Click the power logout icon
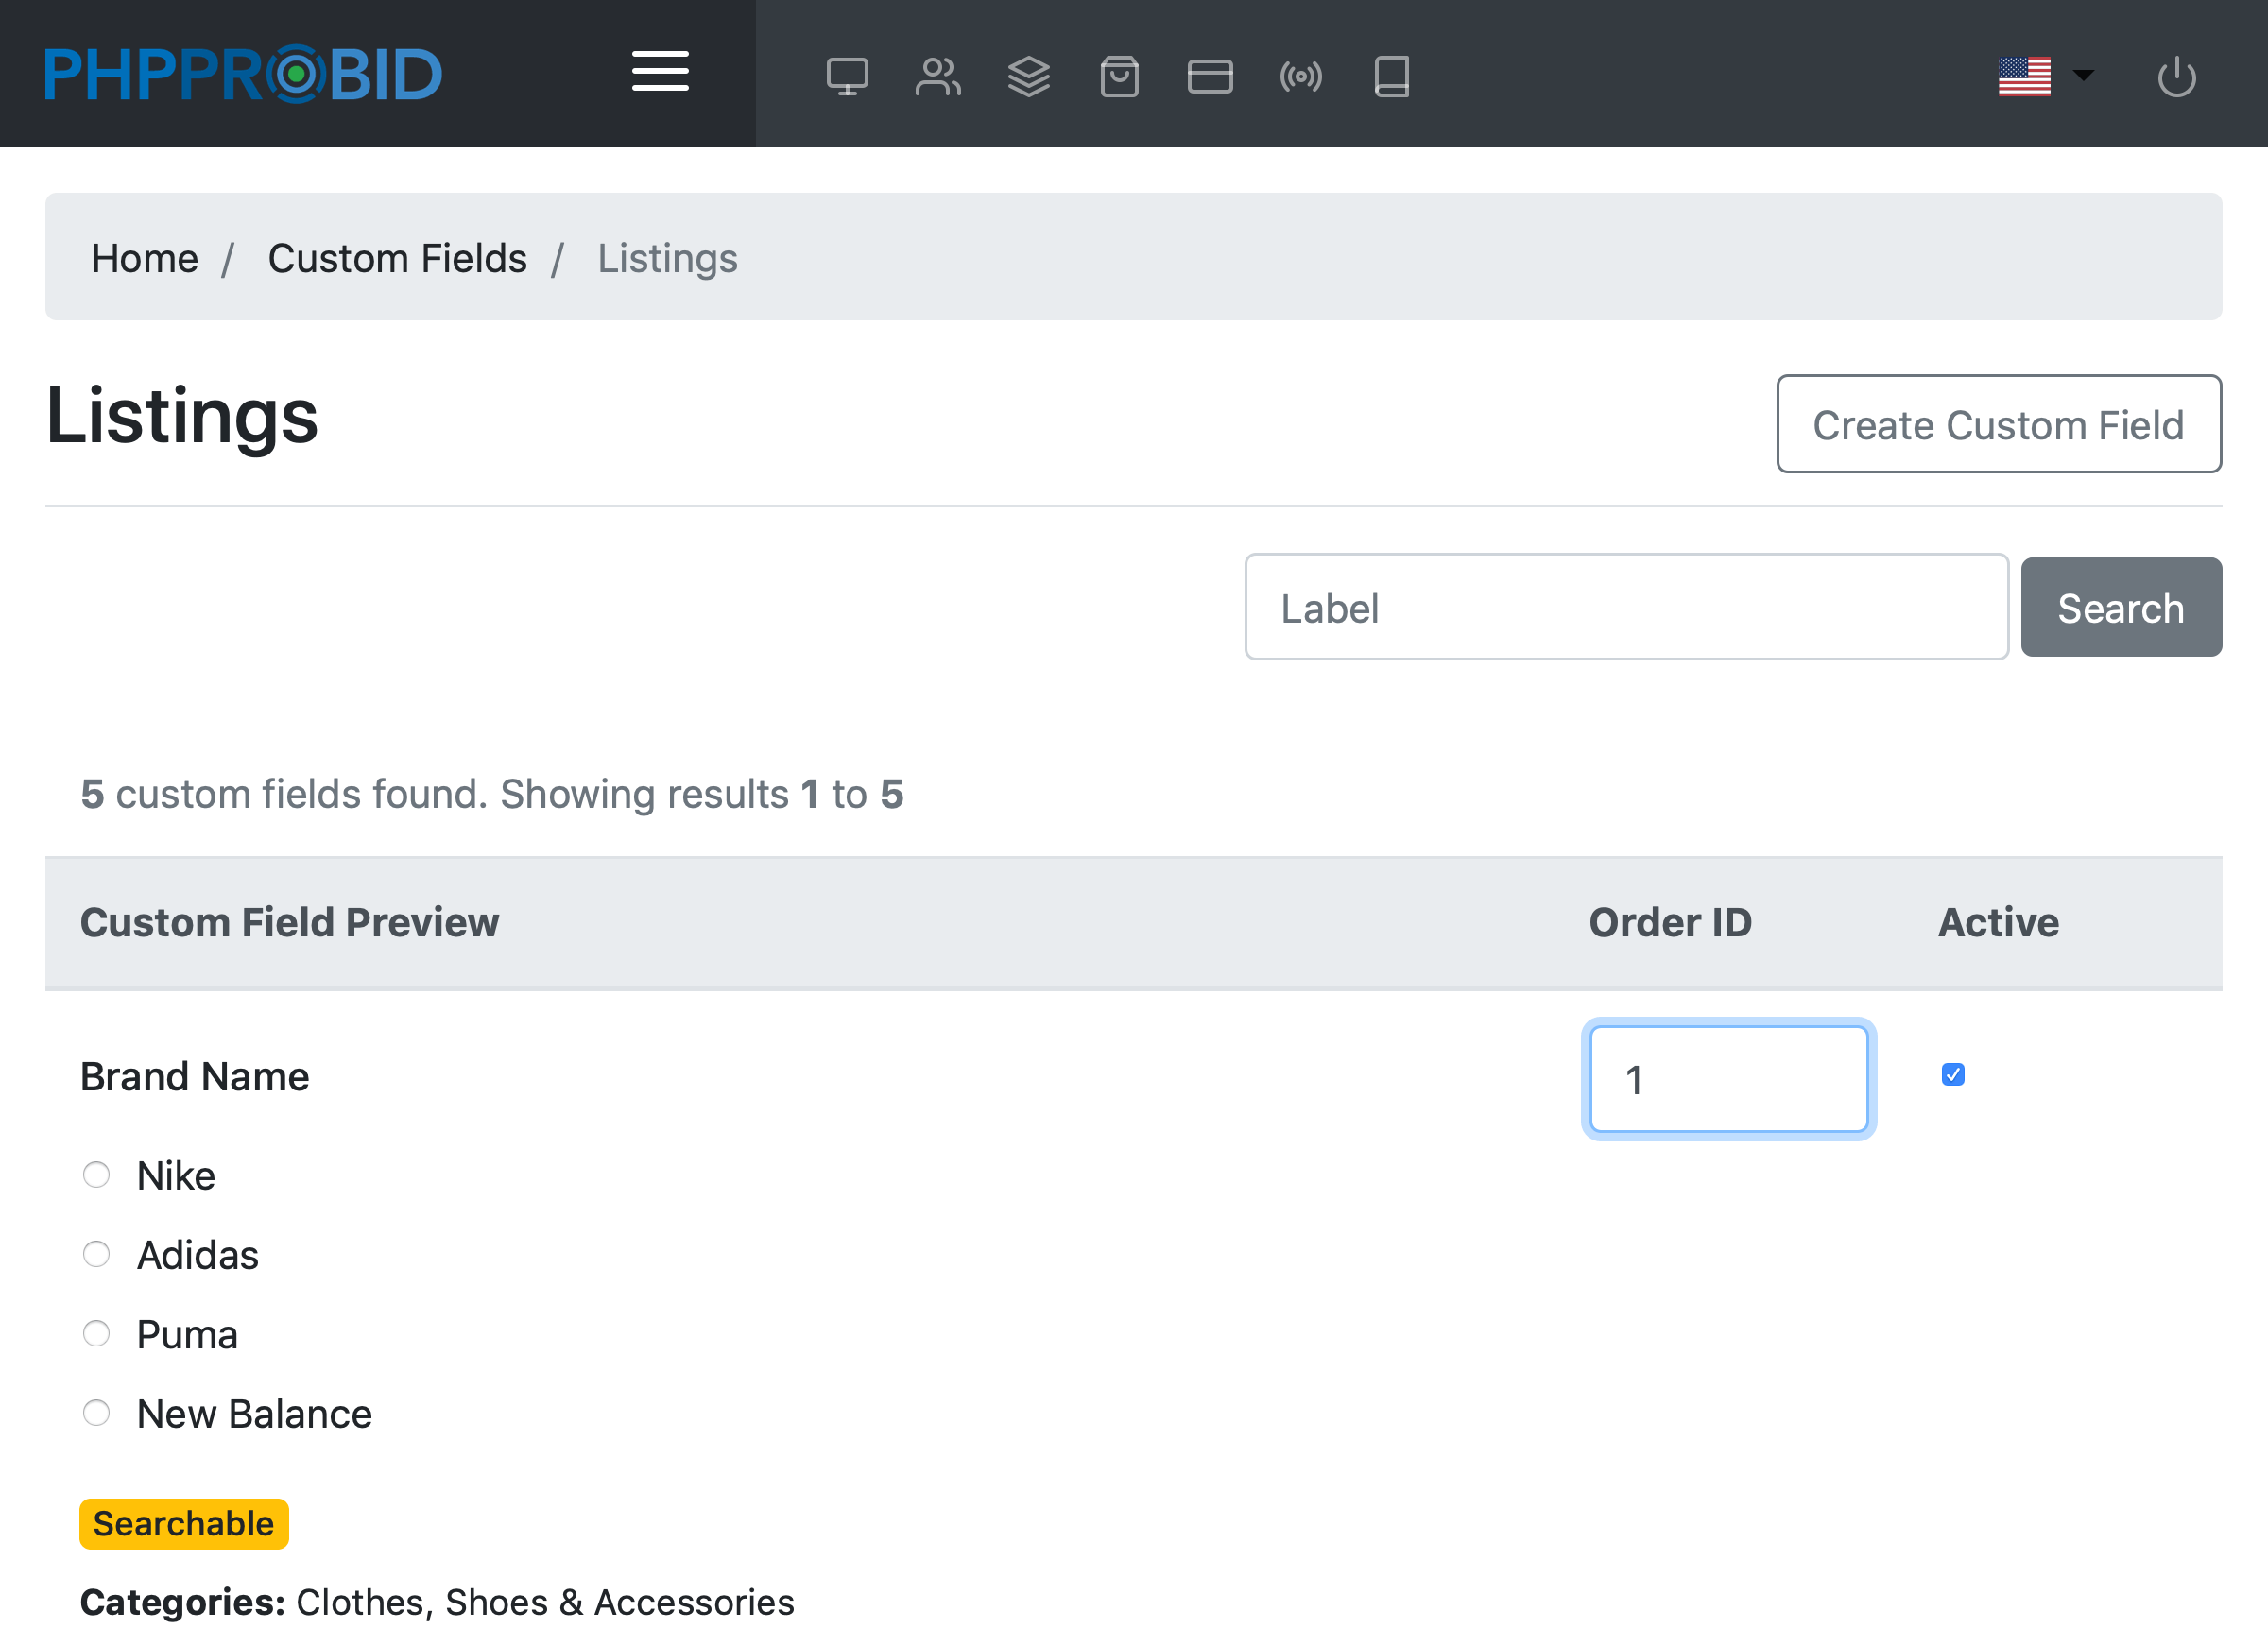The image size is (2268, 1629). click(x=2175, y=76)
